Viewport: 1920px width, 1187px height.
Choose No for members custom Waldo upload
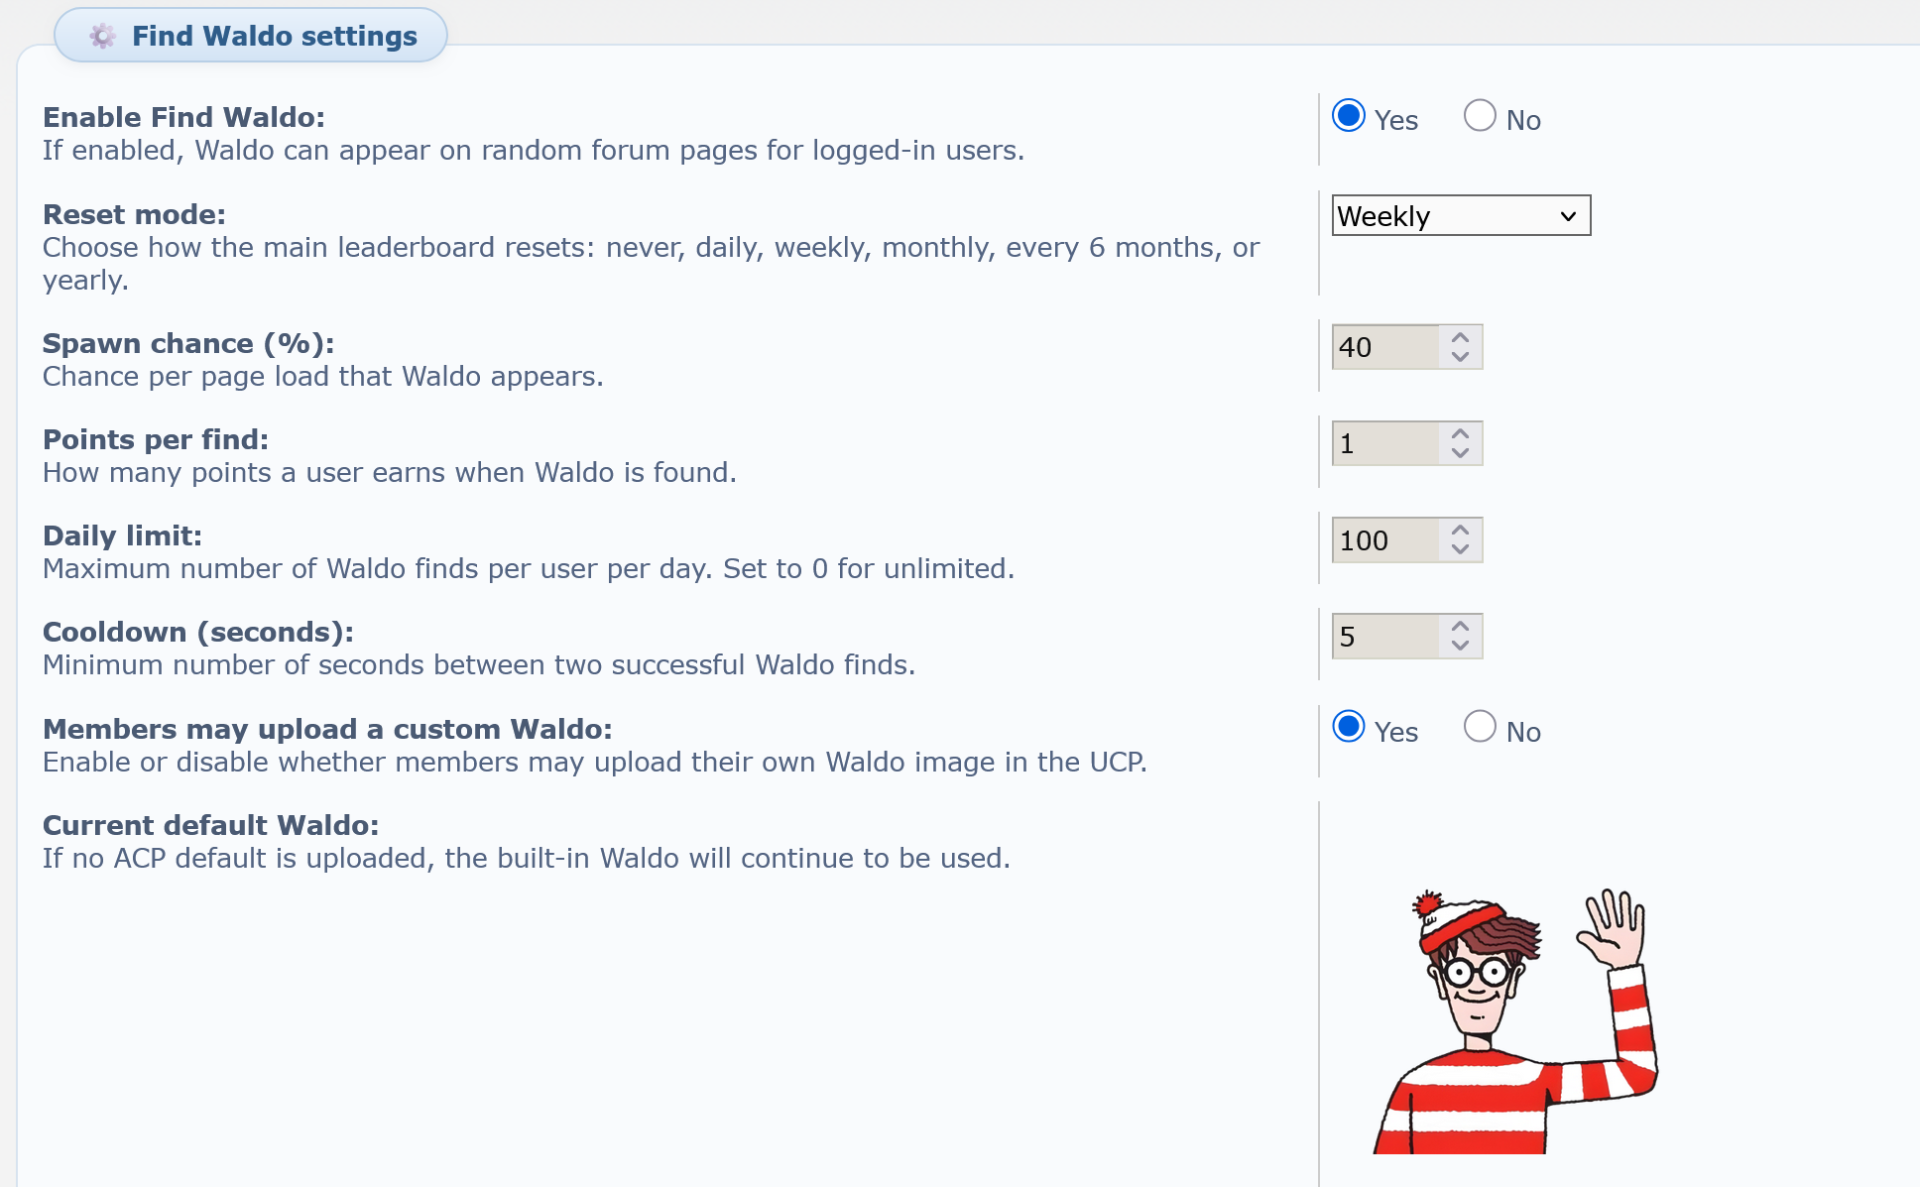1479,727
